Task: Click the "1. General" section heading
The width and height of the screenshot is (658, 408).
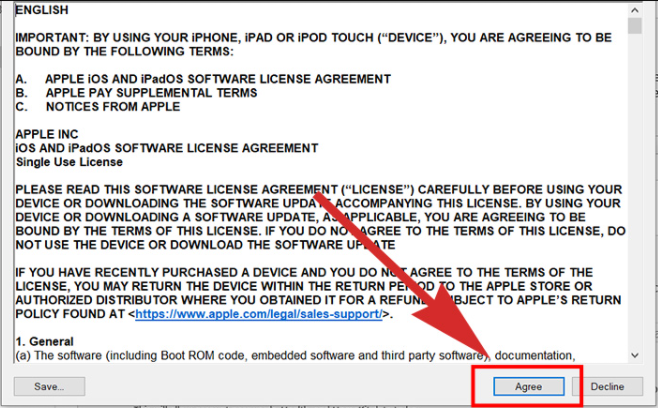Action: tap(44, 341)
